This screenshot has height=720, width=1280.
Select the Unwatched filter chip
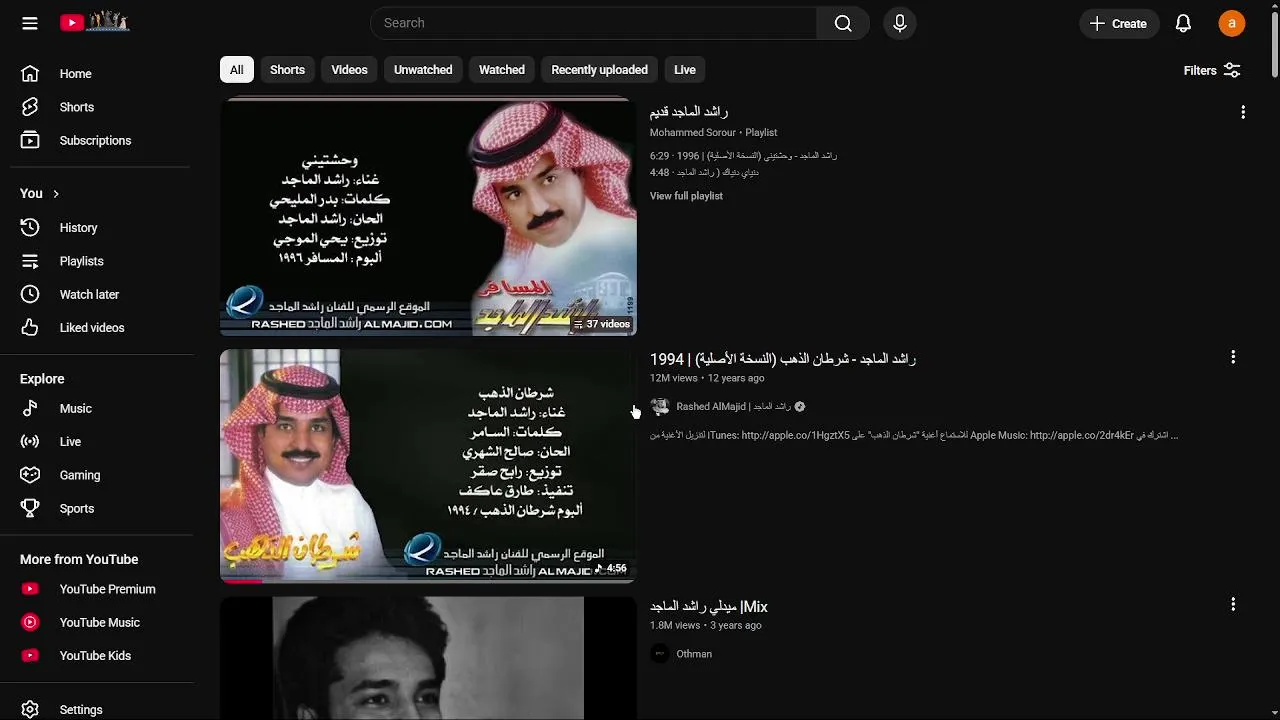(x=423, y=69)
